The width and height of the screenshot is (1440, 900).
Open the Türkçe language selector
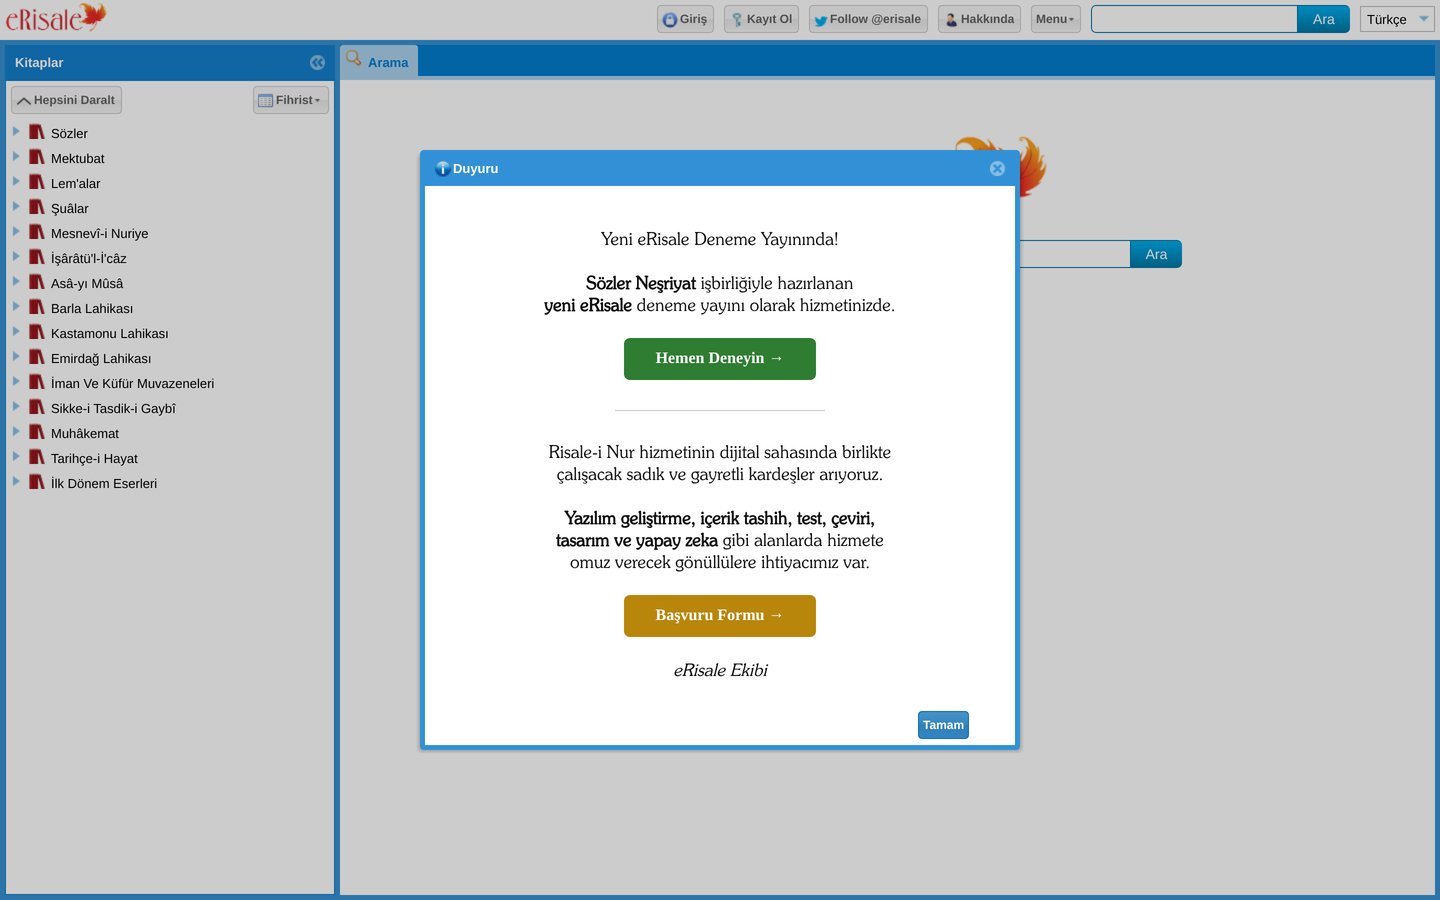tap(1397, 19)
